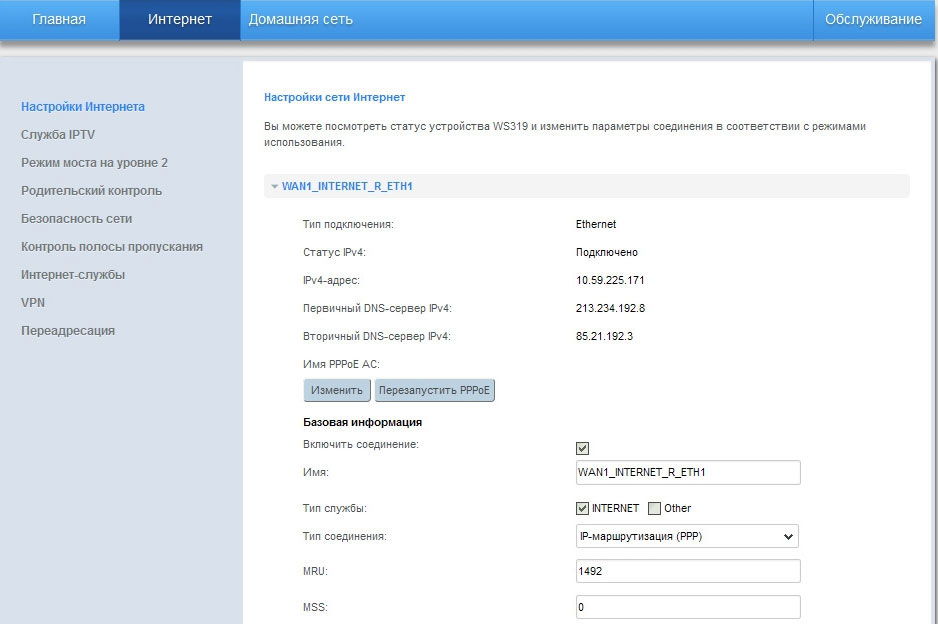Go to the Обслуживание tab

[873, 20]
